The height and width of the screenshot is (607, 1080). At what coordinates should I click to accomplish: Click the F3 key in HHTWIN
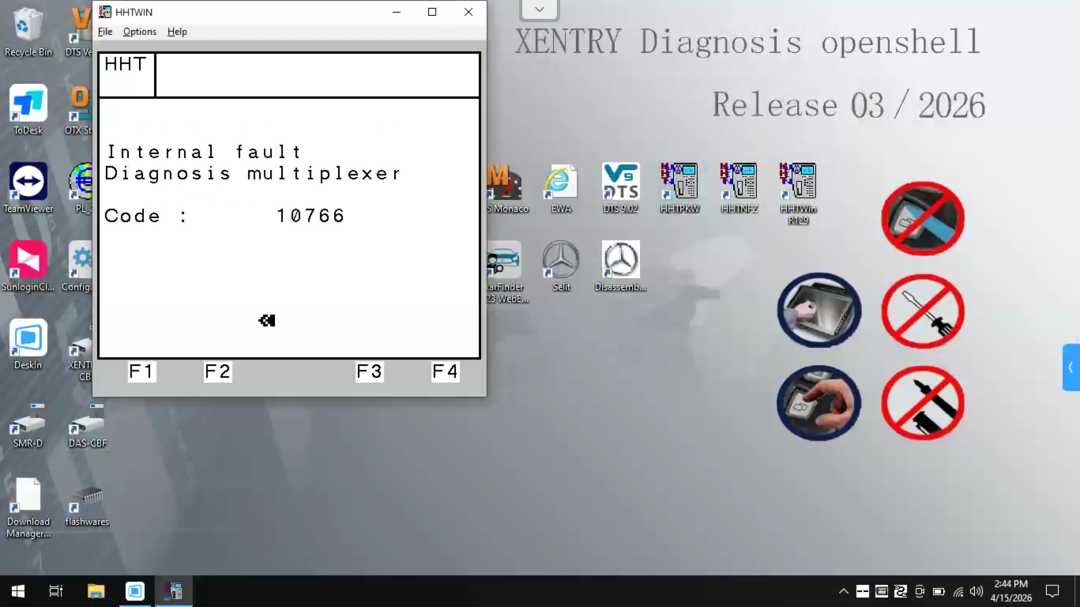click(x=368, y=372)
